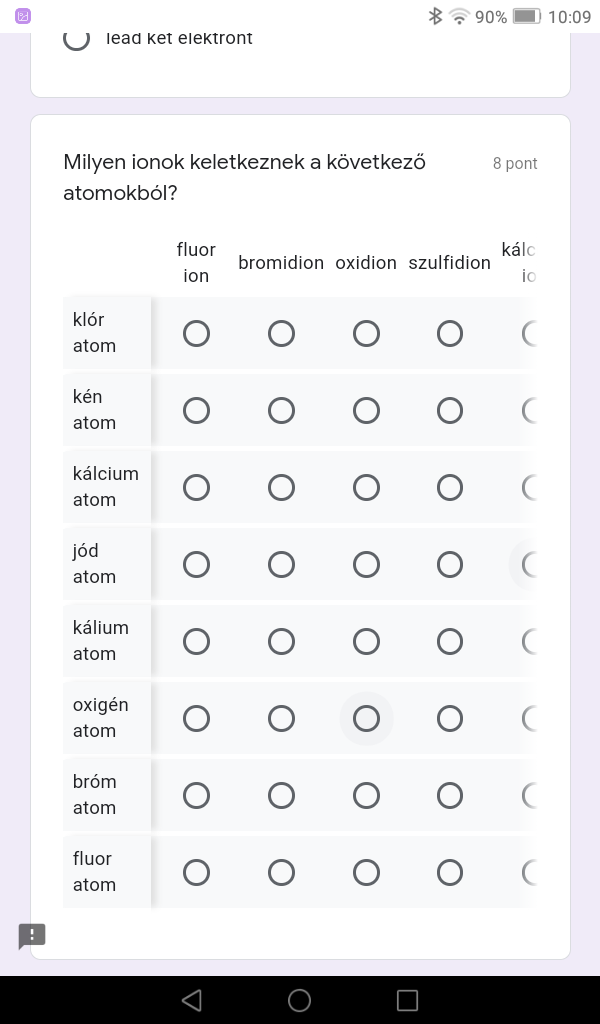Image resolution: width=600 pixels, height=1024 pixels.
Task: Tap the oxidion column header
Action: [366, 263]
